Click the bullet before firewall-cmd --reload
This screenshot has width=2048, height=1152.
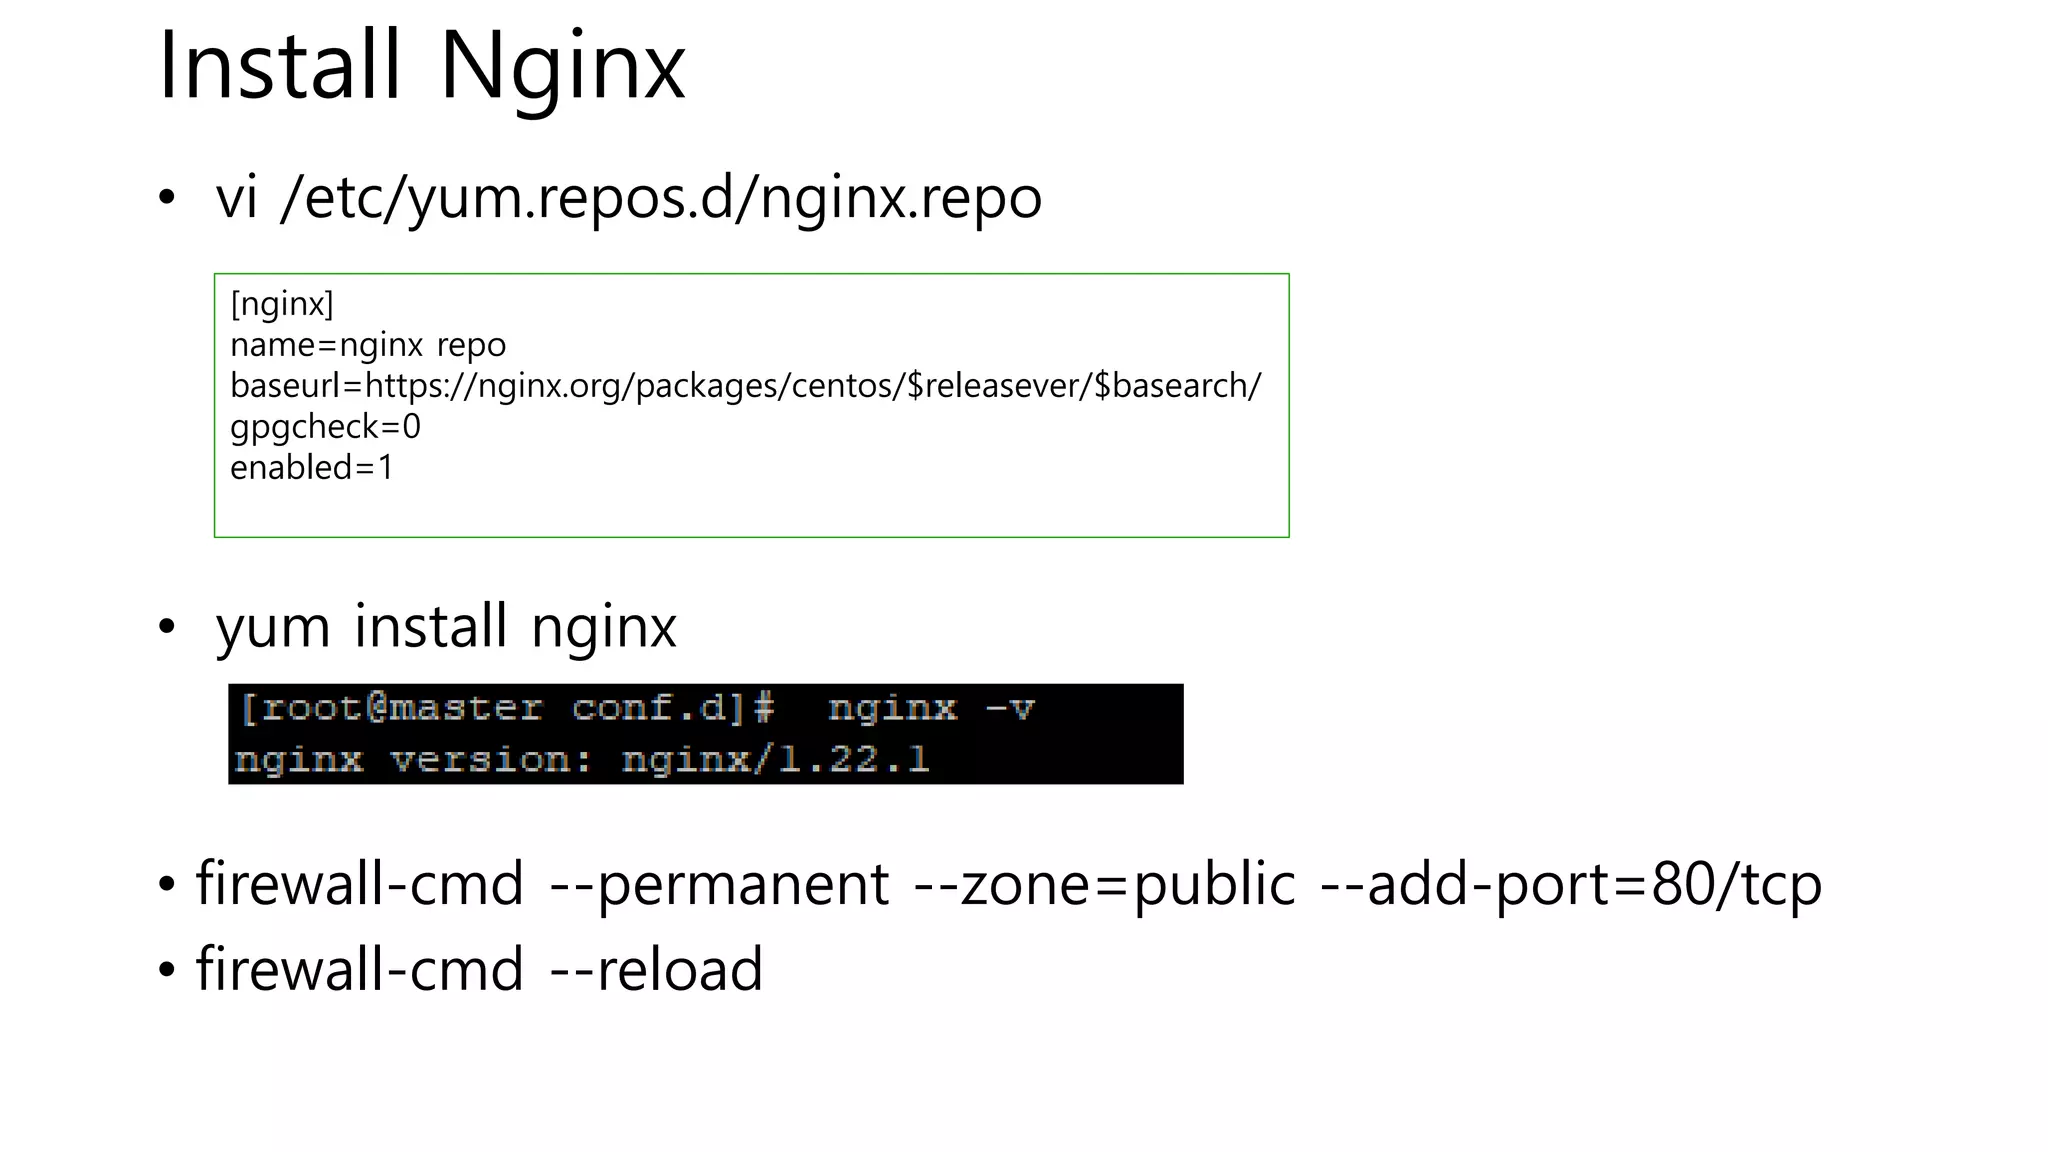tap(167, 970)
